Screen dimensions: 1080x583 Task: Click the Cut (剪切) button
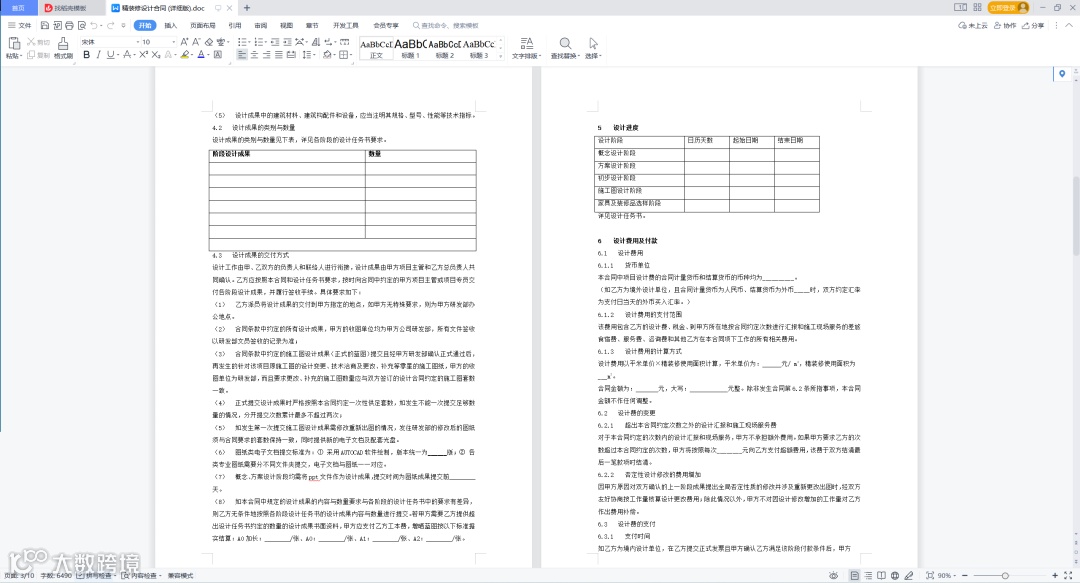(x=39, y=42)
